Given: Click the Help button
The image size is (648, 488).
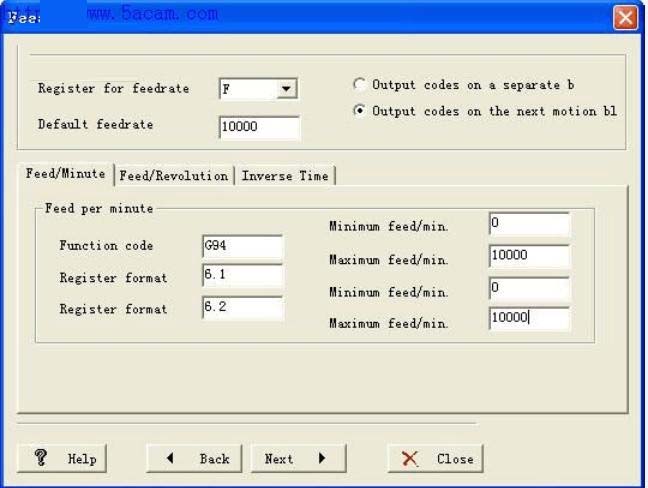Looking at the screenshot, I should [x=62, y=458].
